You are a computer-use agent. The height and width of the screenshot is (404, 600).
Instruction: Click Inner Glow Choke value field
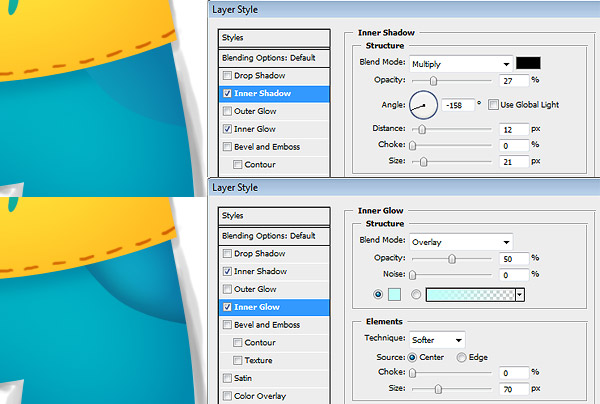(514, 373)
